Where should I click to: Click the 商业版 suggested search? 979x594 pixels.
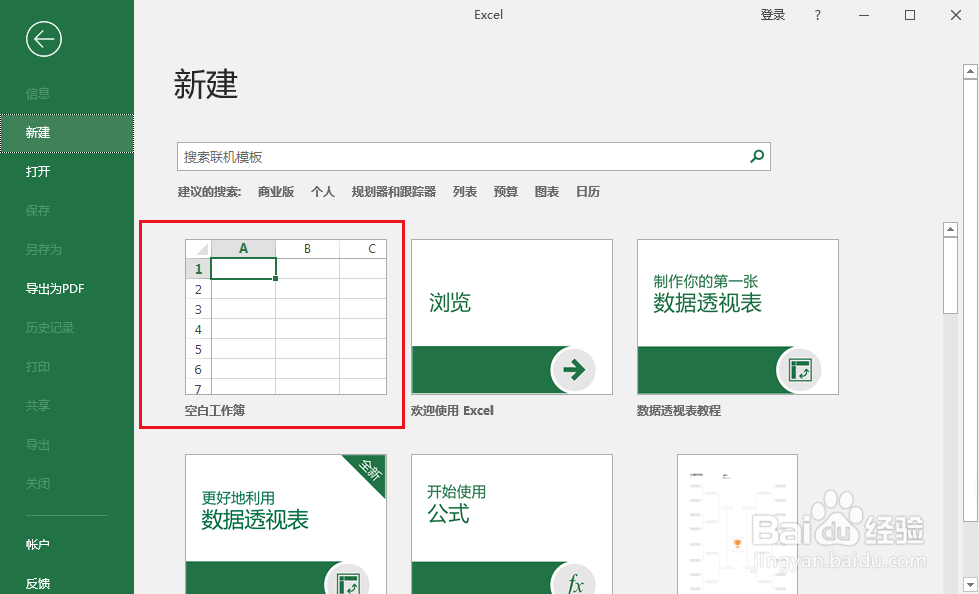tap(276, 192)
